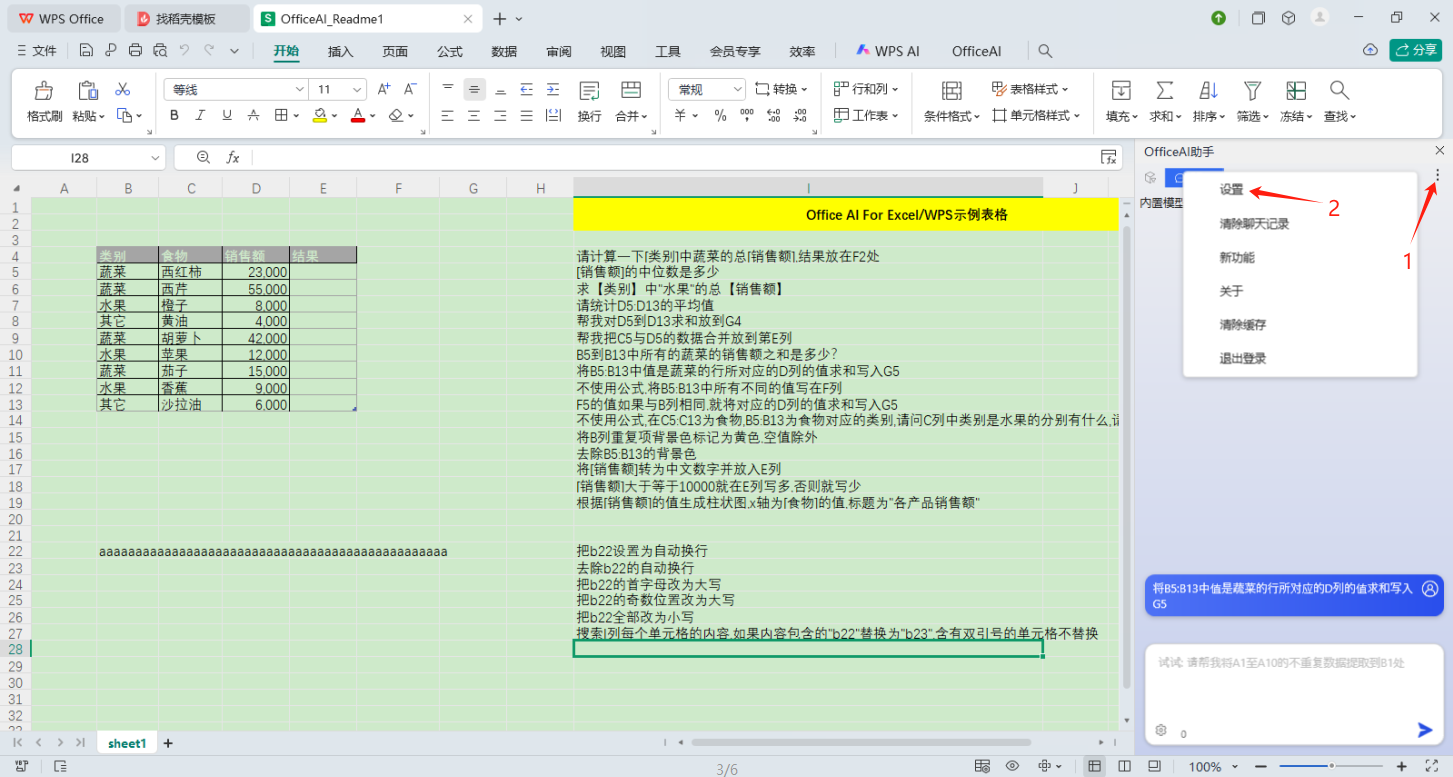
Task: Toggle underline formatting
Action: tap(227, 116)
